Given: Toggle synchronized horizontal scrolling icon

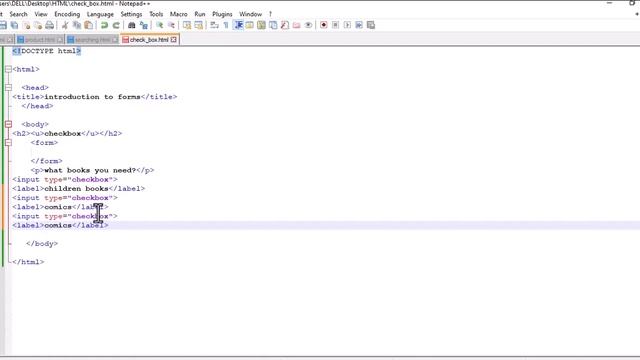Looking at the screenshot, I should [199, 25].
